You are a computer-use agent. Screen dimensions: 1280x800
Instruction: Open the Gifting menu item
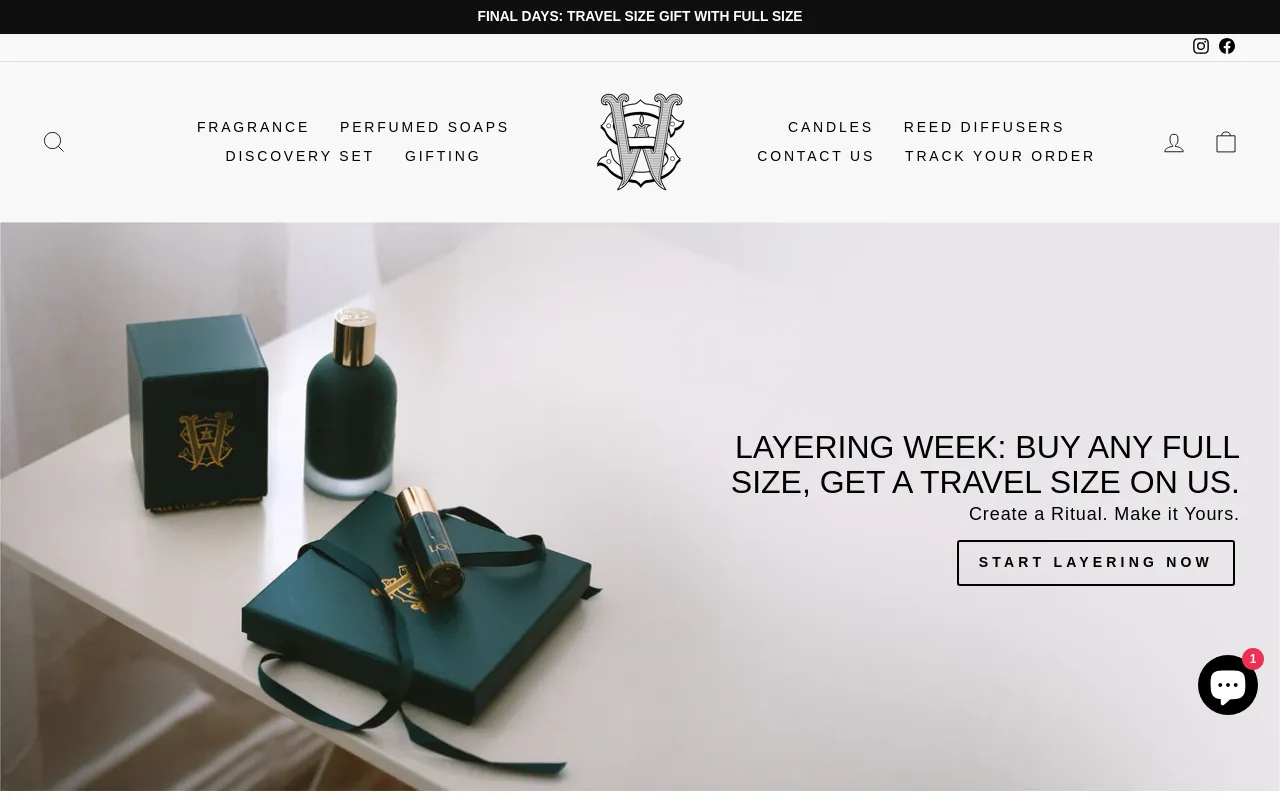(x=443, y=156)
